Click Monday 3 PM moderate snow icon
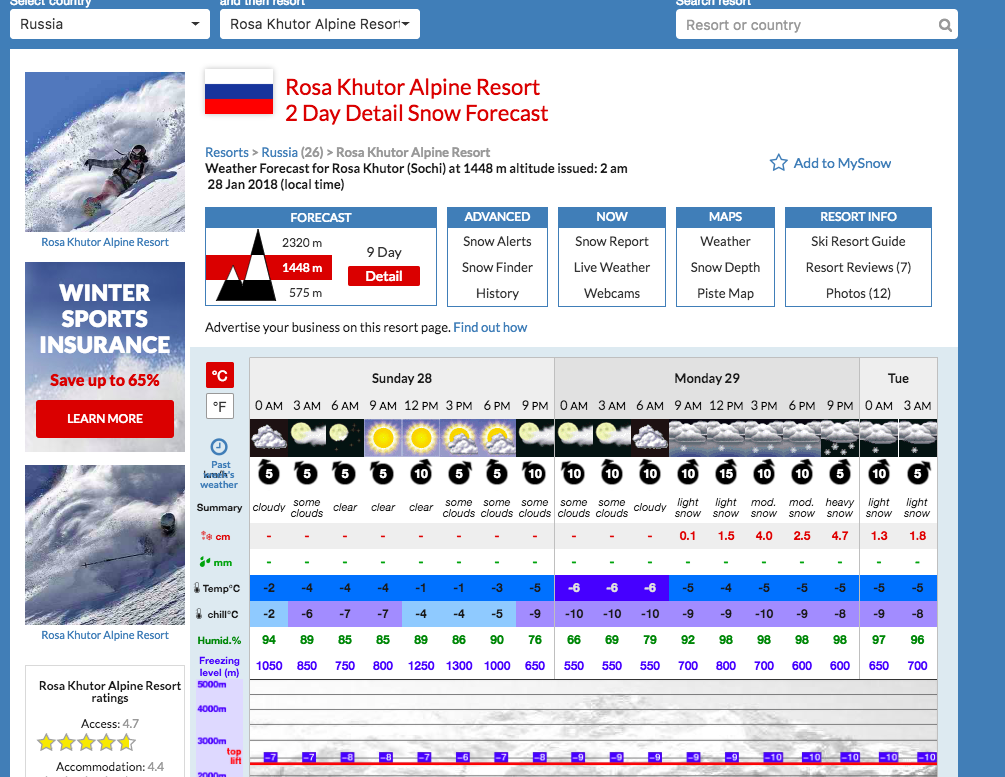 [763, 438]
